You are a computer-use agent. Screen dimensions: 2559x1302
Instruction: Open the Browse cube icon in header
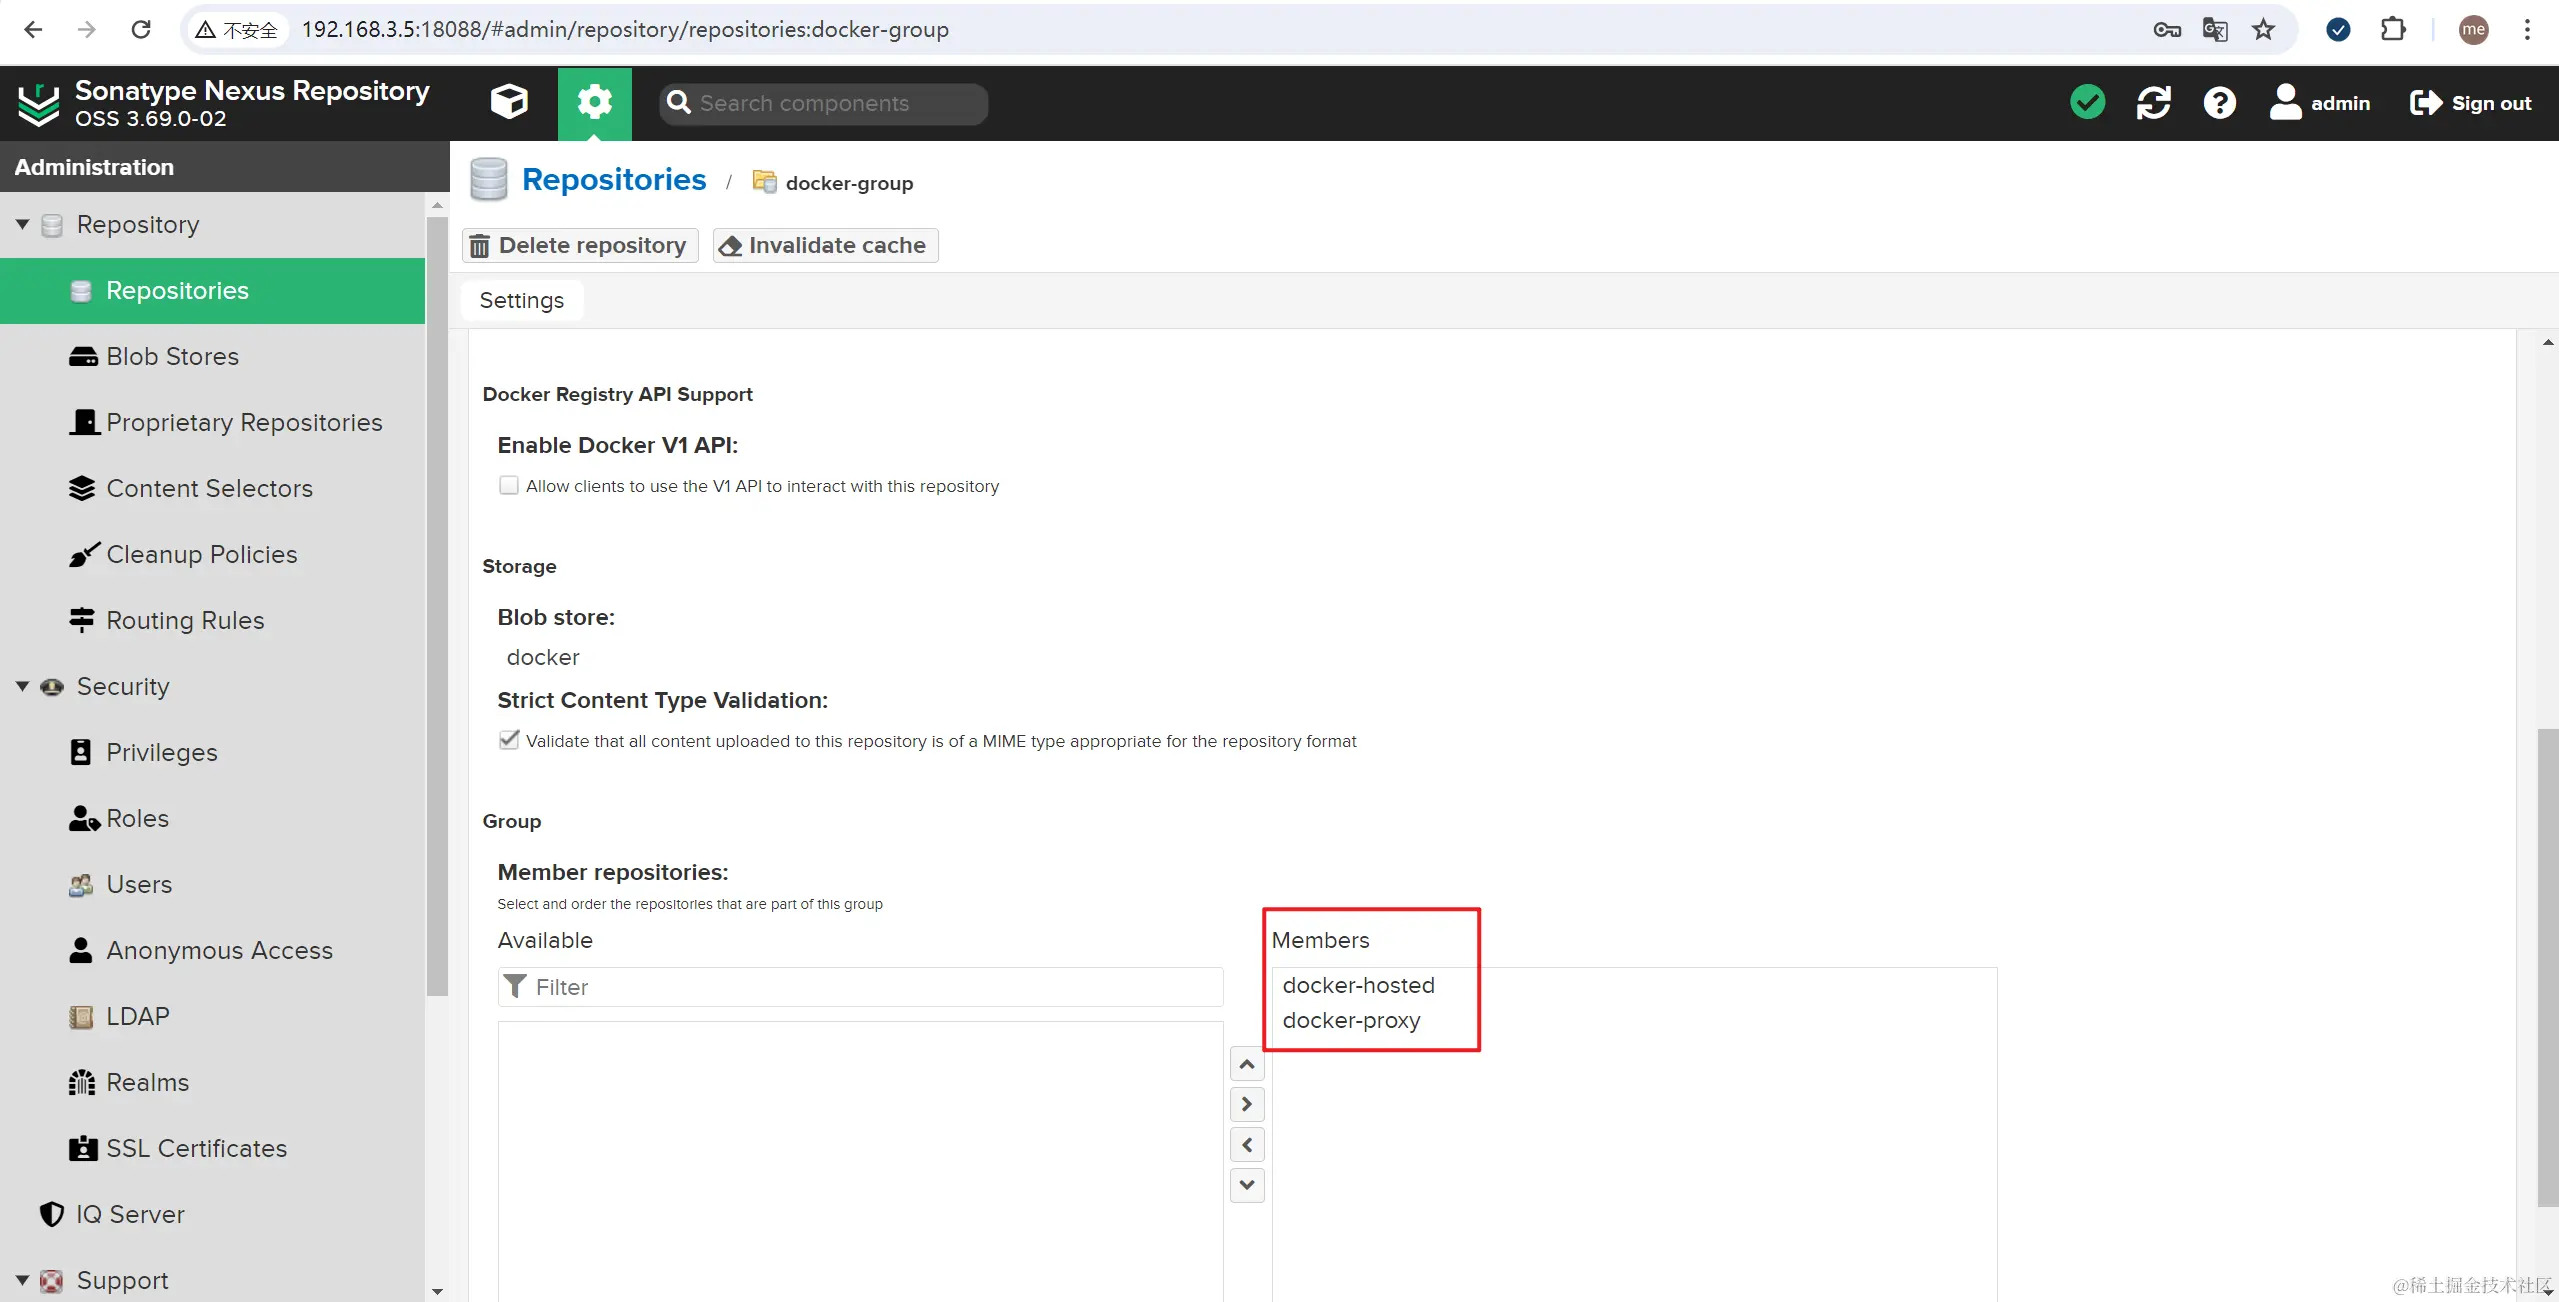509,102
